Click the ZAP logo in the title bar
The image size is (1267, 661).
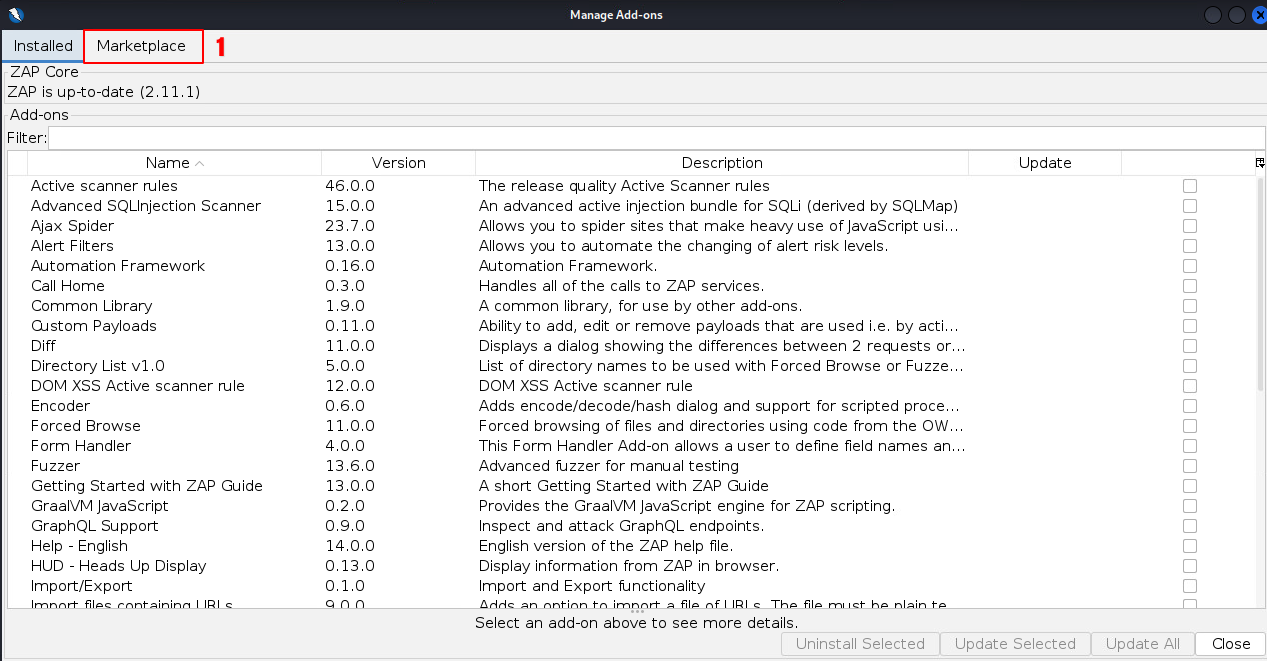pos(14,14)
